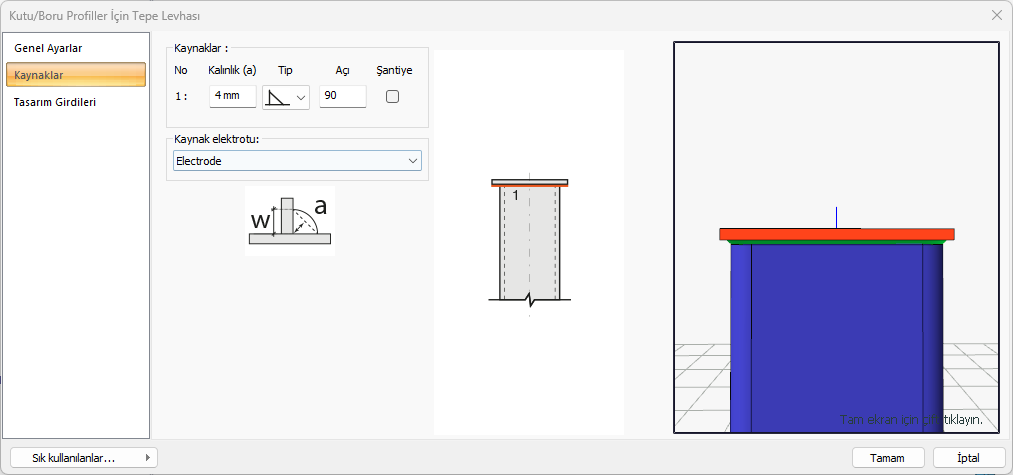
Task: Enable the Şantiye checkbox
Action: (392, 97)
